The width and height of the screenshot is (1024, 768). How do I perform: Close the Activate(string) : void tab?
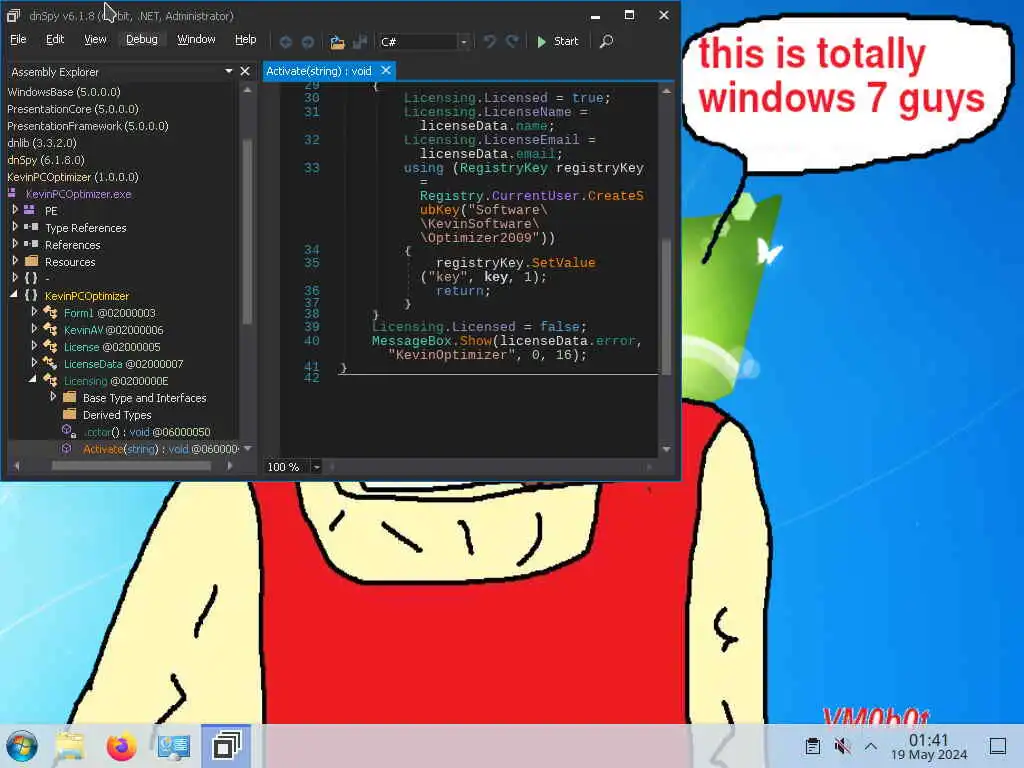[386, 70]
